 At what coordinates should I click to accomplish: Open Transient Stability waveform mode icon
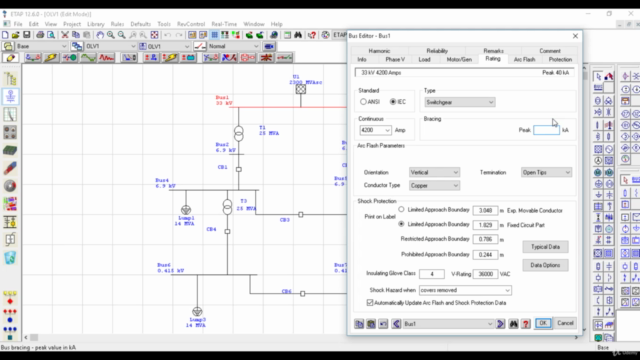[88, 58]
